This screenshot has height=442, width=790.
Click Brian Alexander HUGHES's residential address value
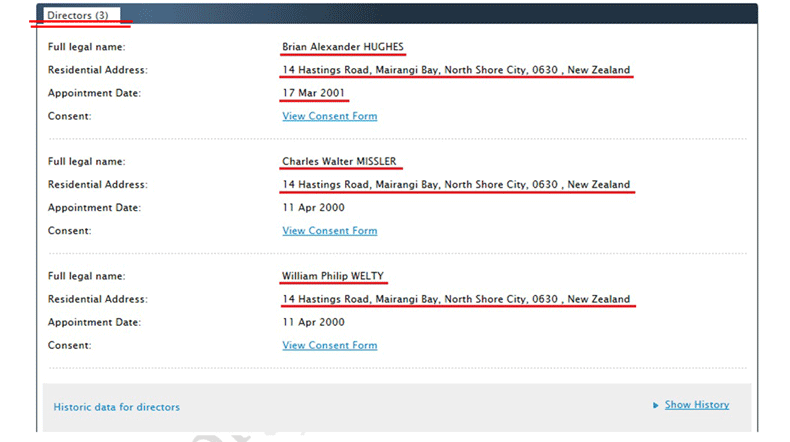pyautogui.click(x=456, y=70)
